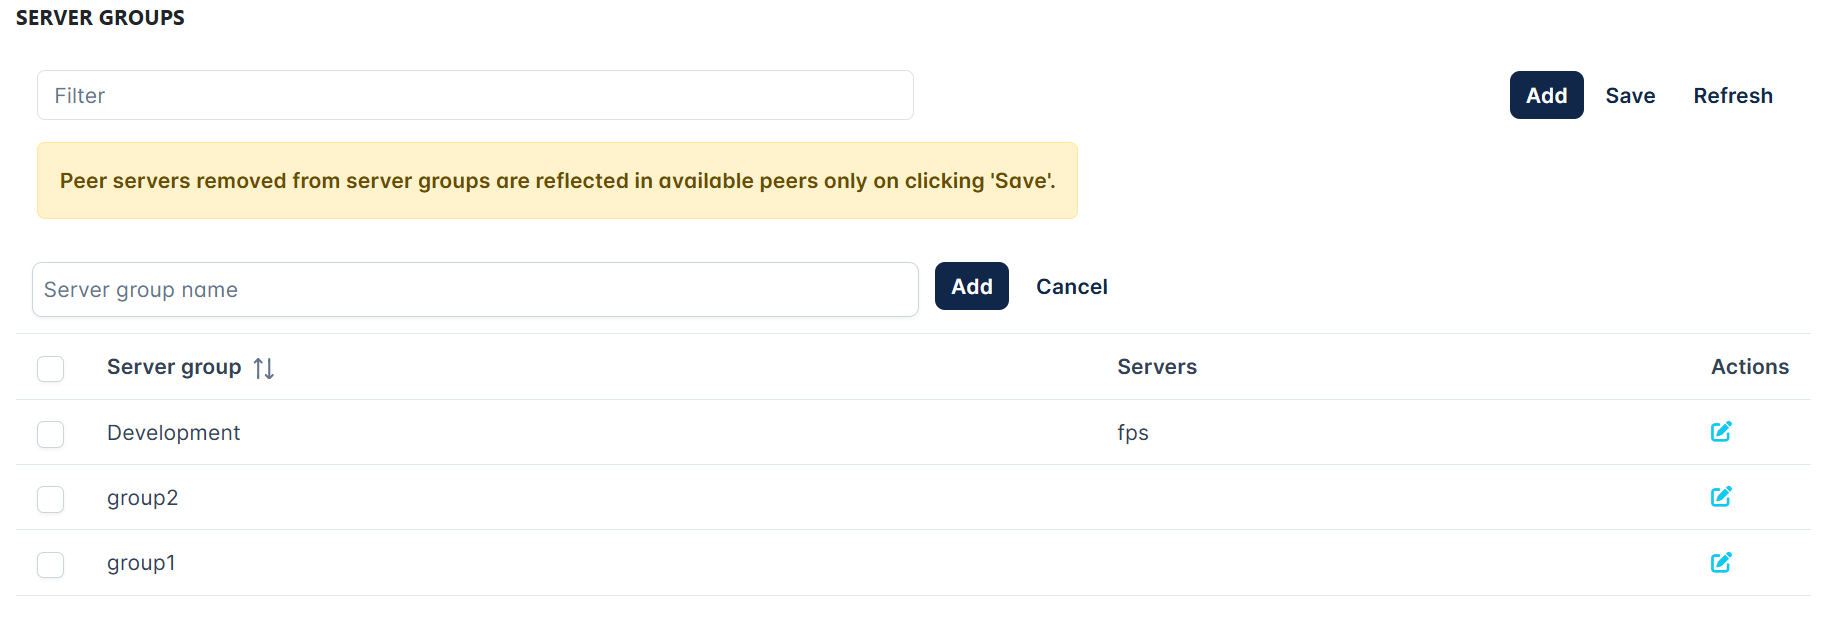Tick the select-all header checkbox
The image size is (1835, 617).
click(x=50, y=369)
